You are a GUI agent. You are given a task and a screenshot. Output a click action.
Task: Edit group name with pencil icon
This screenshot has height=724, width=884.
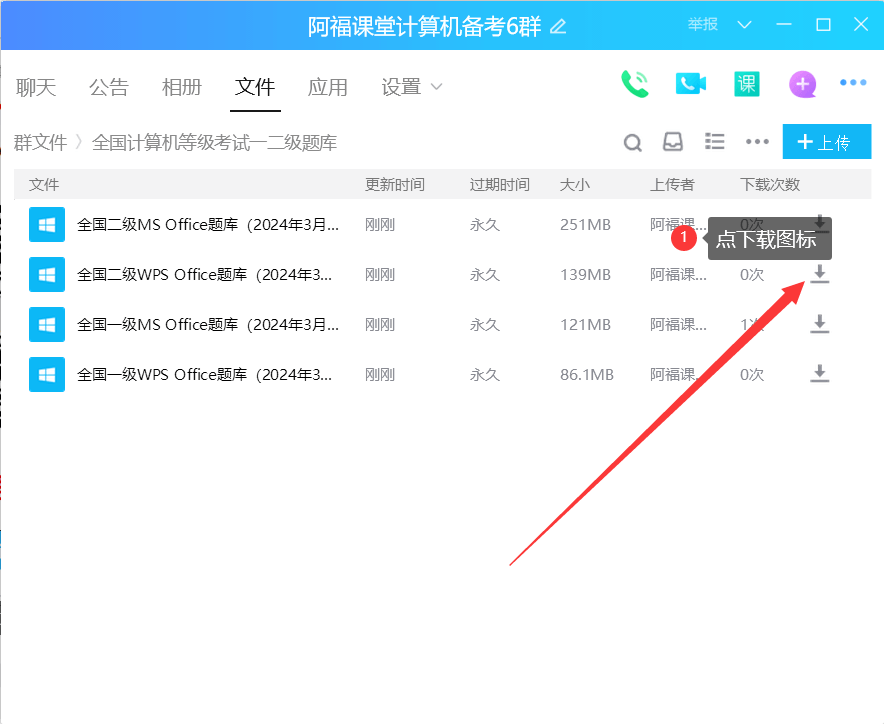tap(558, 27)
